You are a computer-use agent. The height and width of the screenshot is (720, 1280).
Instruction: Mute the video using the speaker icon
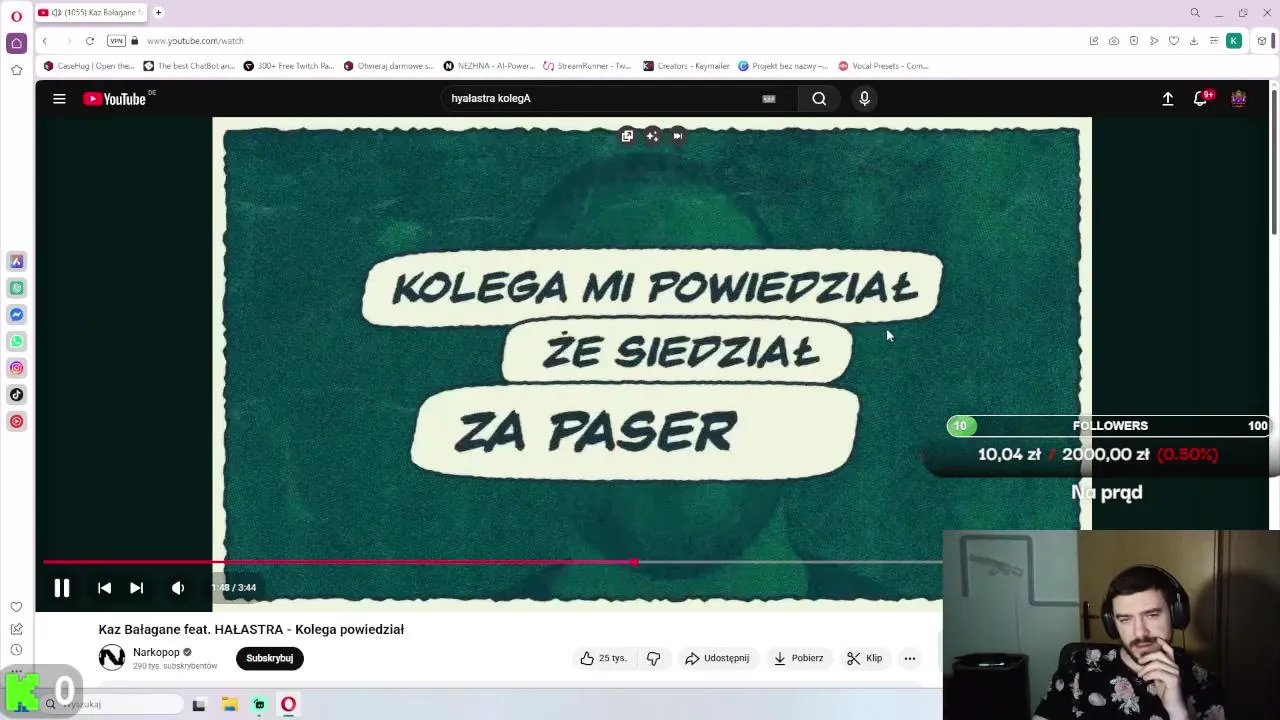(178, 588)
